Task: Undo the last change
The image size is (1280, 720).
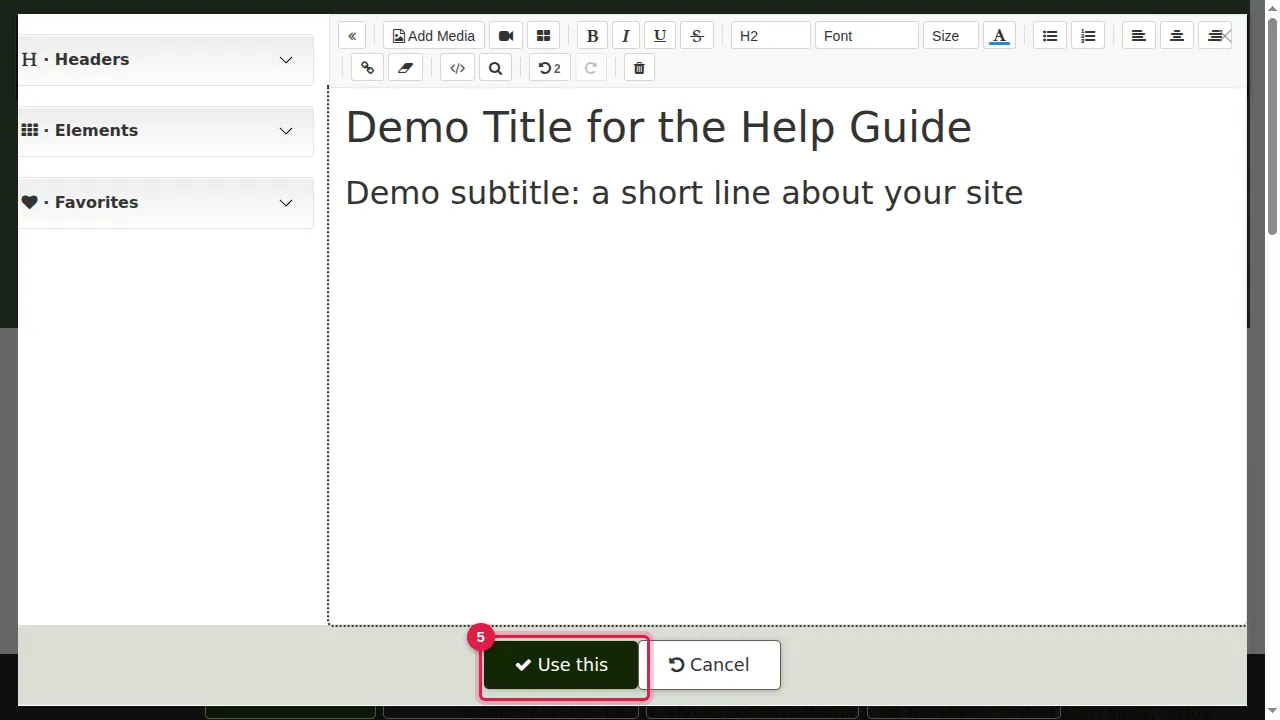Action: pos(550,68)
